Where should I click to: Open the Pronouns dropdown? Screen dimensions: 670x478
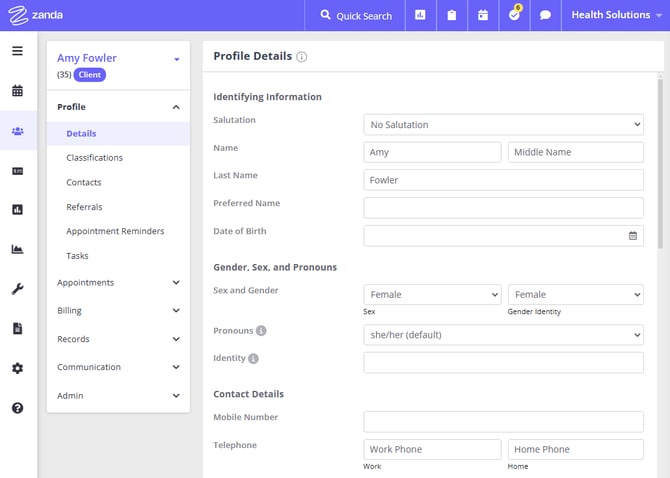[x=503, y=335]
